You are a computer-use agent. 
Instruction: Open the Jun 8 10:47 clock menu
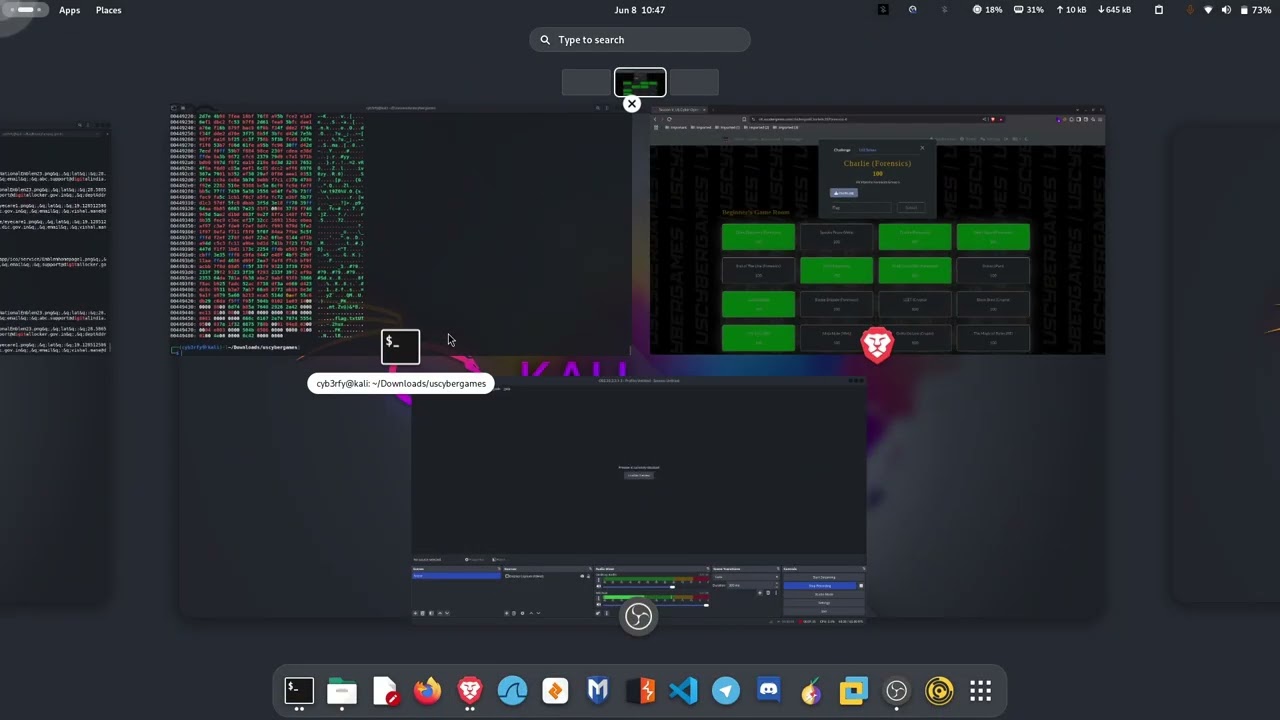(640, 10)
